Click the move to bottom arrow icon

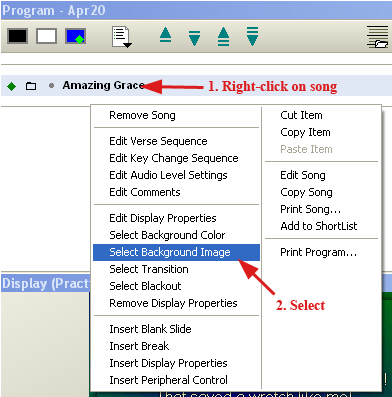[x=252, y=36]
